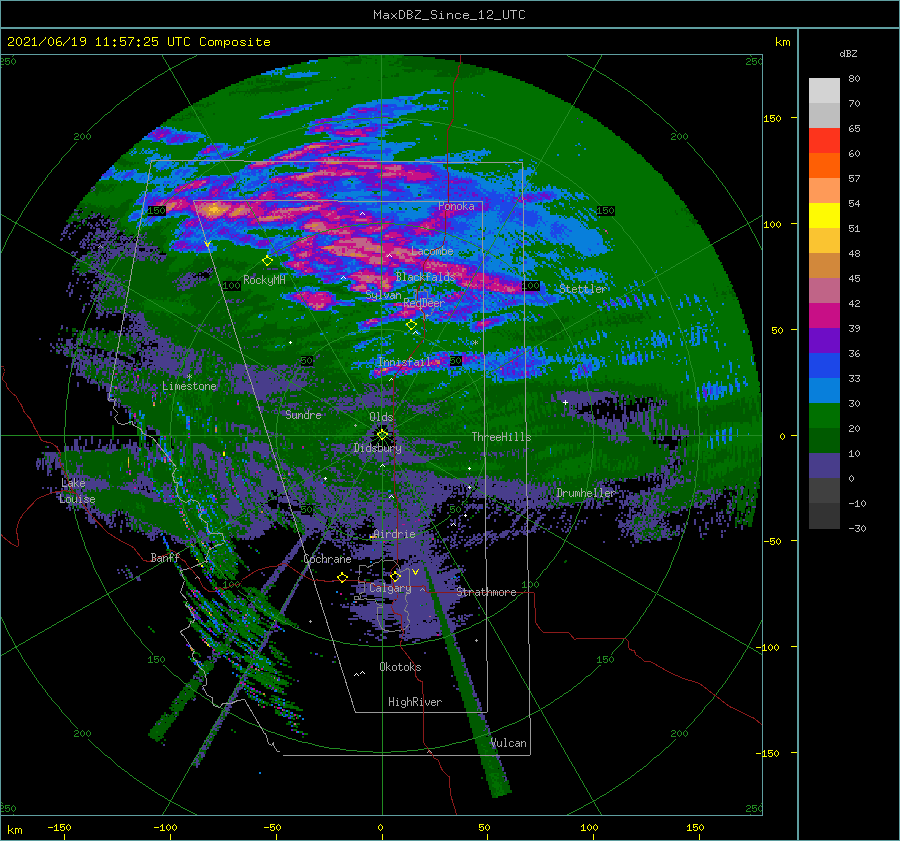Viewport: 900px width, 841px height.
Task: Click the dark green 20-10 dBZ swatch
Action: pos(824,440)
